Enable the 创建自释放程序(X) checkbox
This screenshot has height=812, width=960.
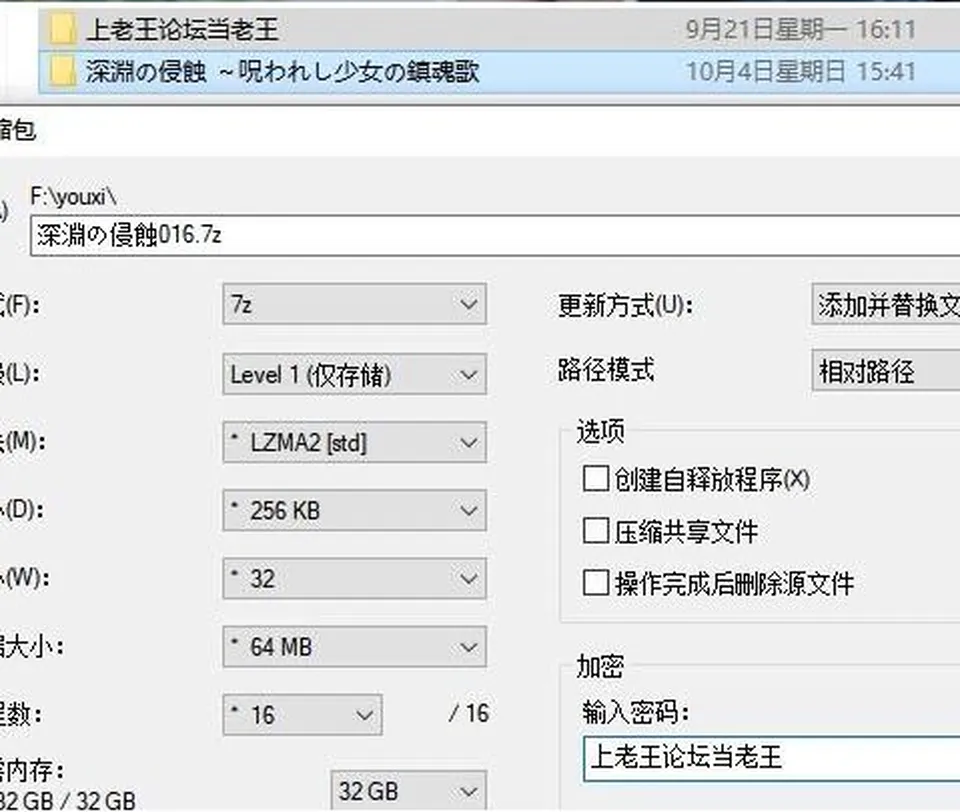596,479
